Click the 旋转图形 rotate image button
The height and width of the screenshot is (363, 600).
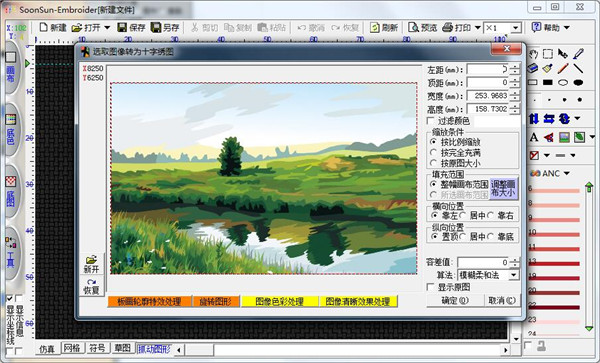click(216, 301)
